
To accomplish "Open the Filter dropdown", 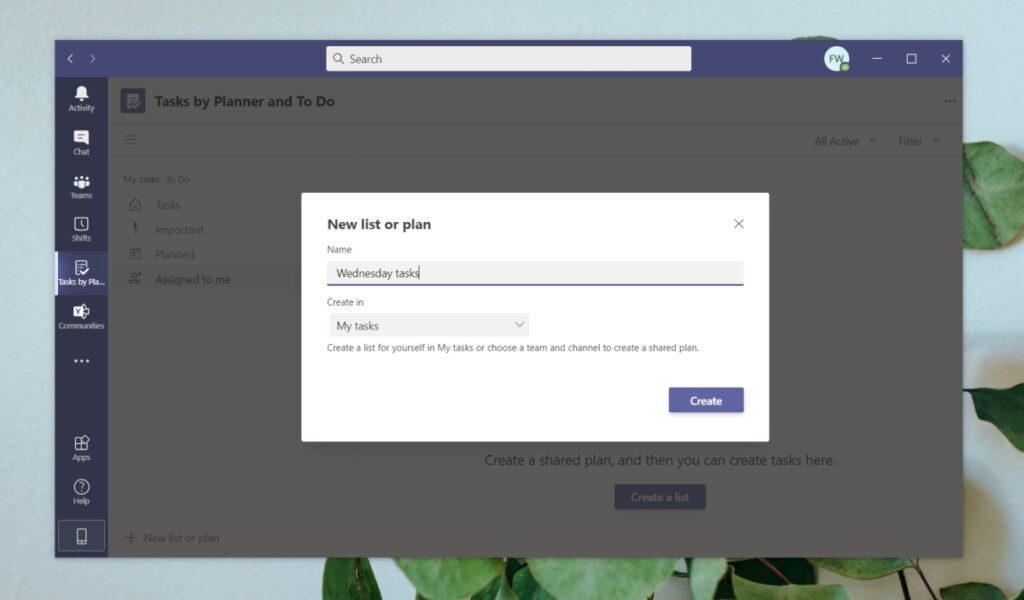I will (917, 141).
